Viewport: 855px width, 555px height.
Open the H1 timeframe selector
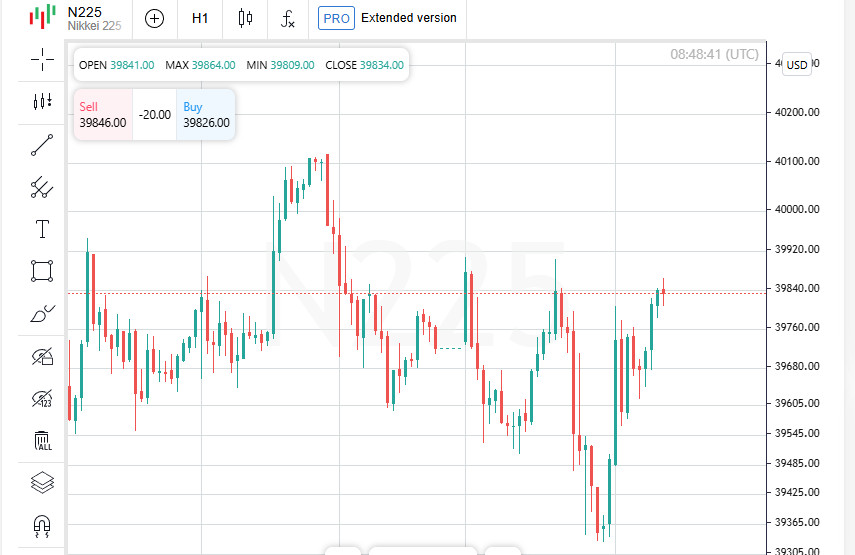coord(200,18)
